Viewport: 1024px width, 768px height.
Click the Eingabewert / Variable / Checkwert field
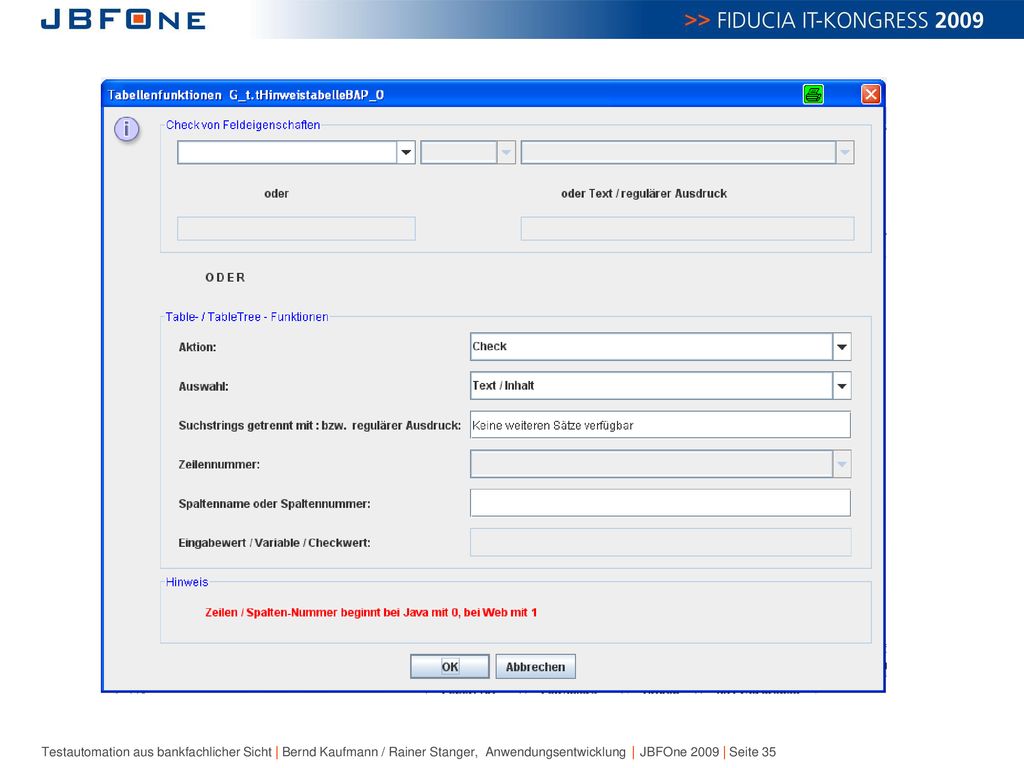point(660,542)
